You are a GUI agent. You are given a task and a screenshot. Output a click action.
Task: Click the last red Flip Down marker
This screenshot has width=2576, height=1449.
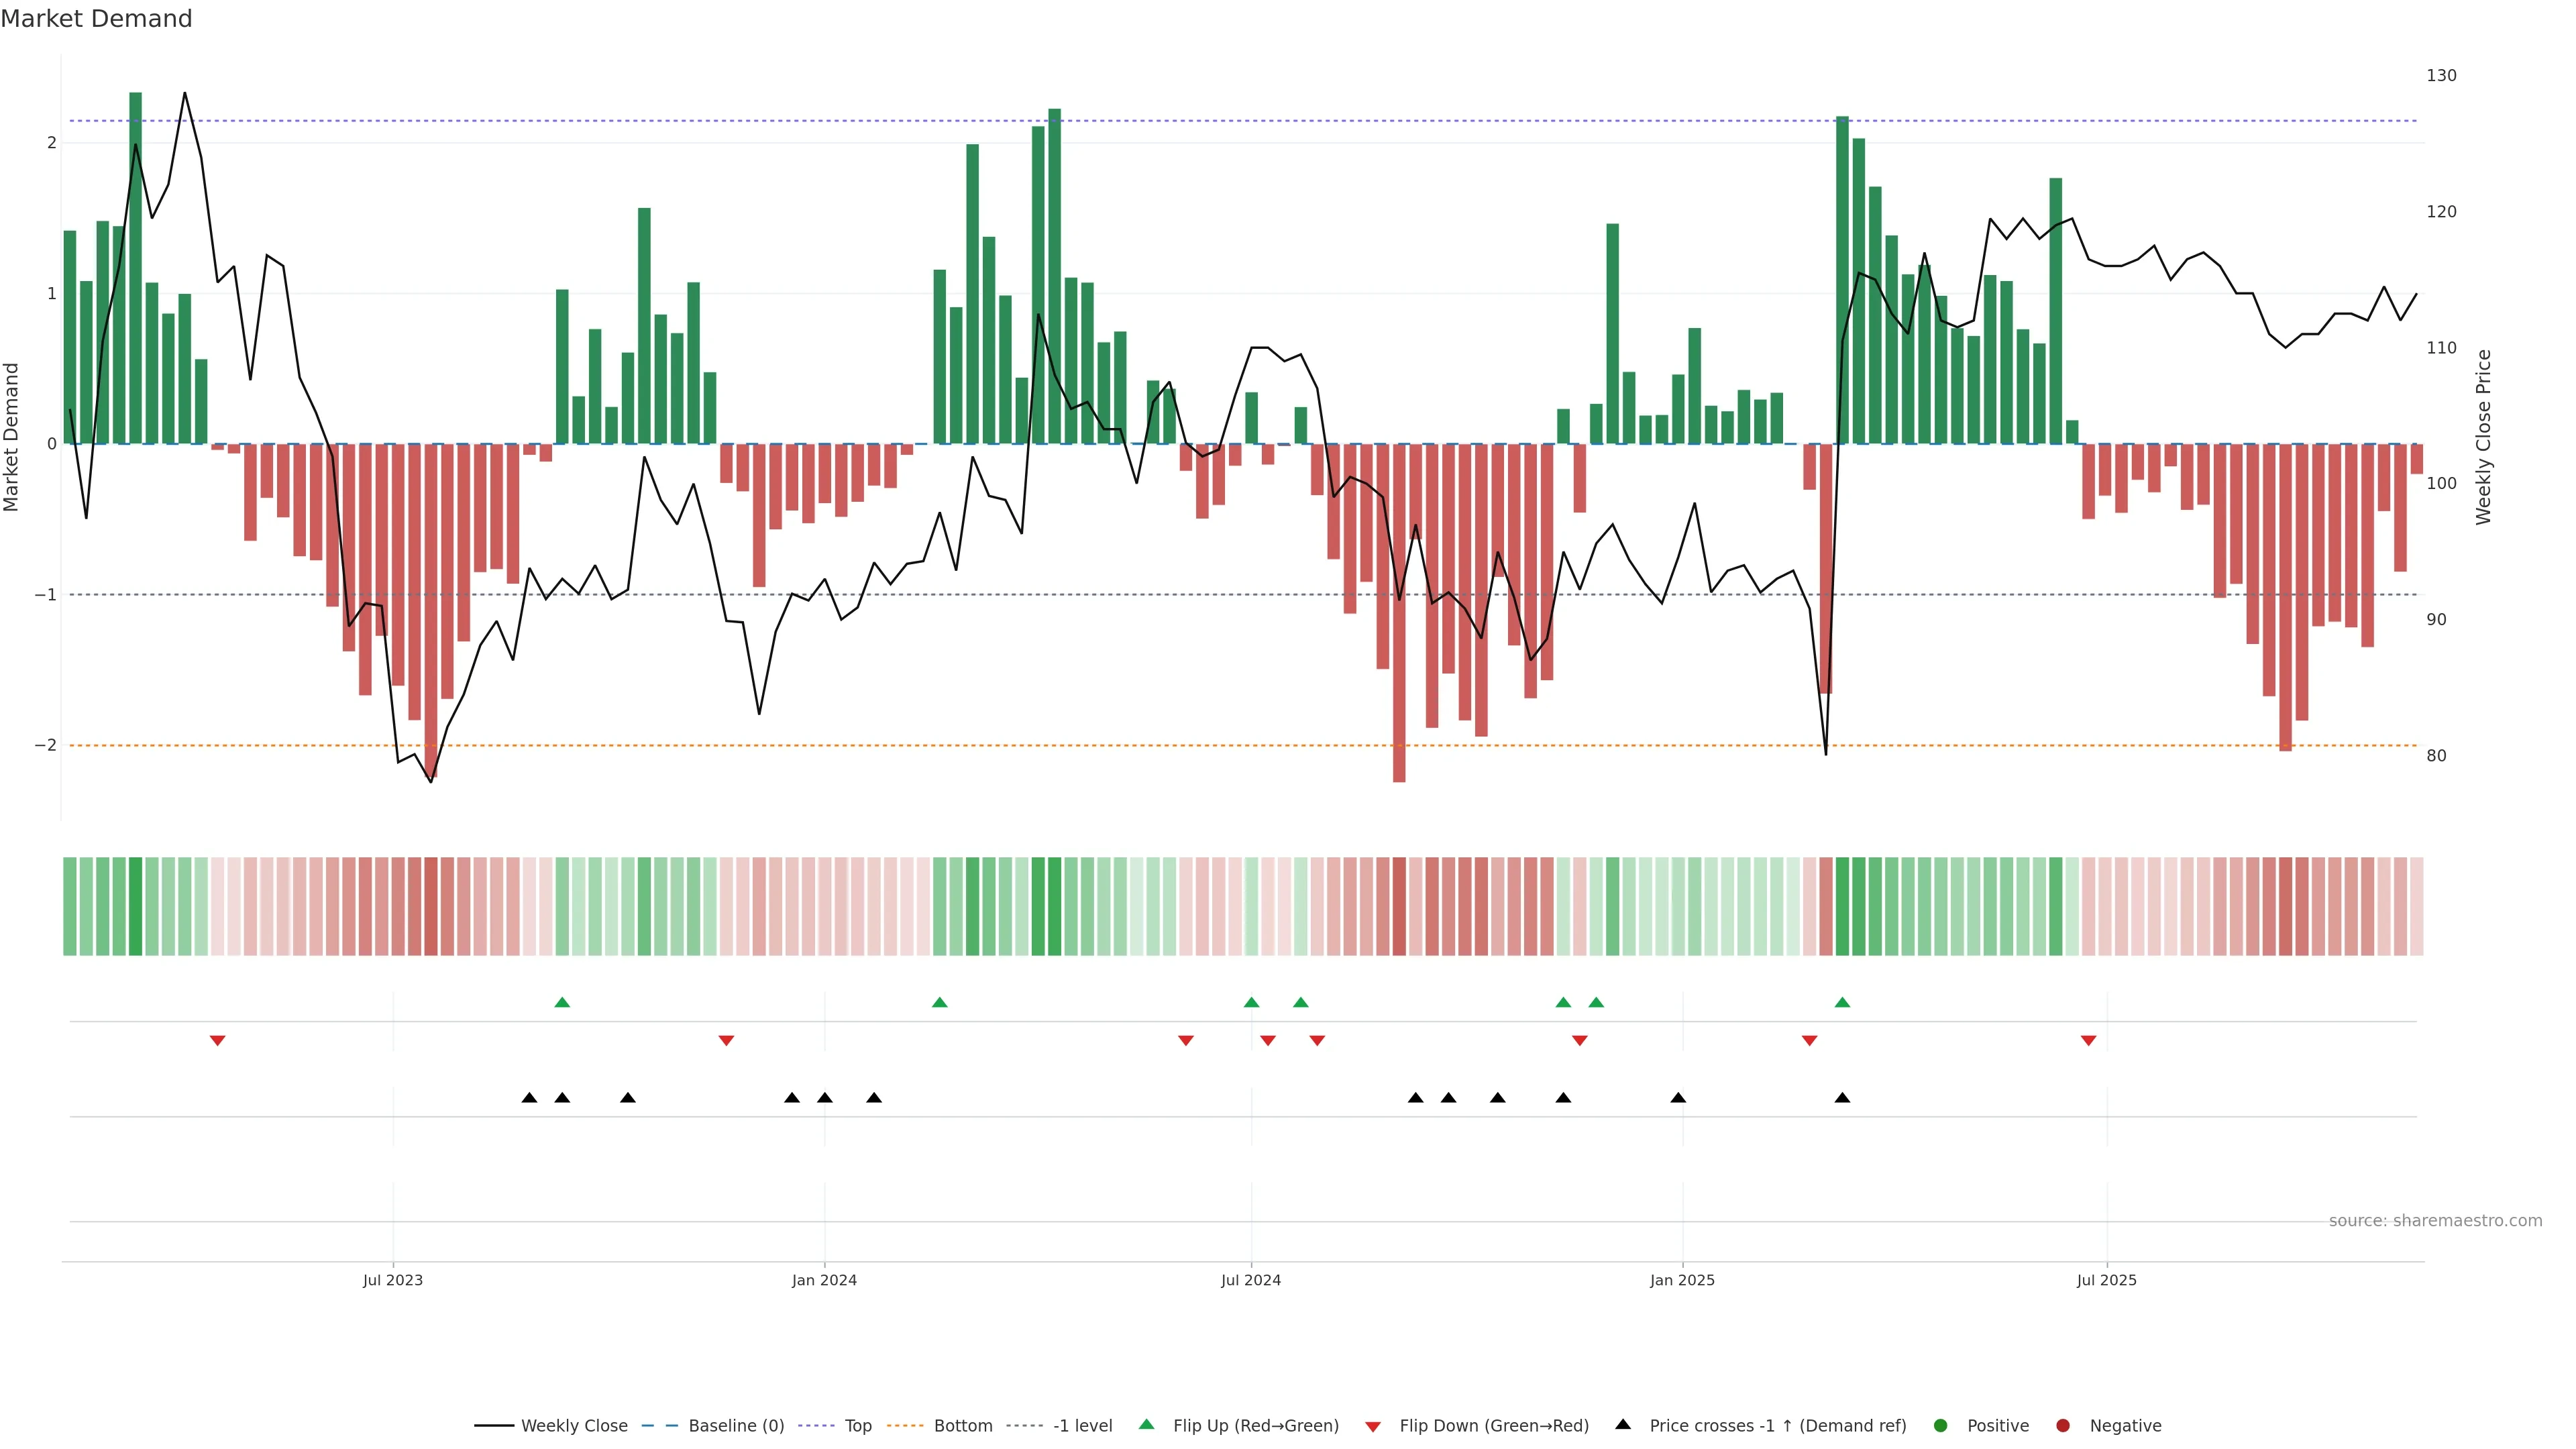pyautogui.click(x=2088, y=1041)
